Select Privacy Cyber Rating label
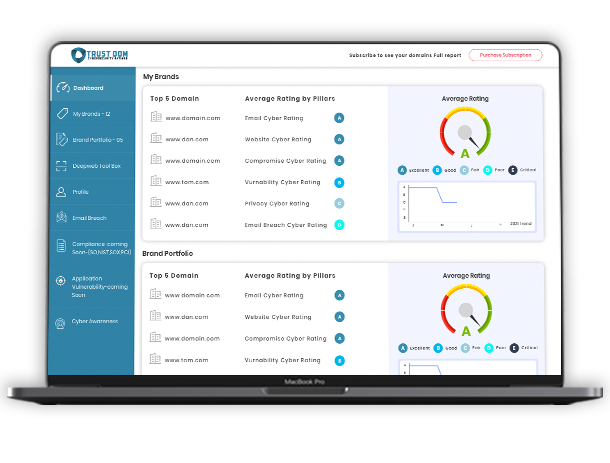The image size is (610, 463). pyautogui.click(x=277, y=203)
